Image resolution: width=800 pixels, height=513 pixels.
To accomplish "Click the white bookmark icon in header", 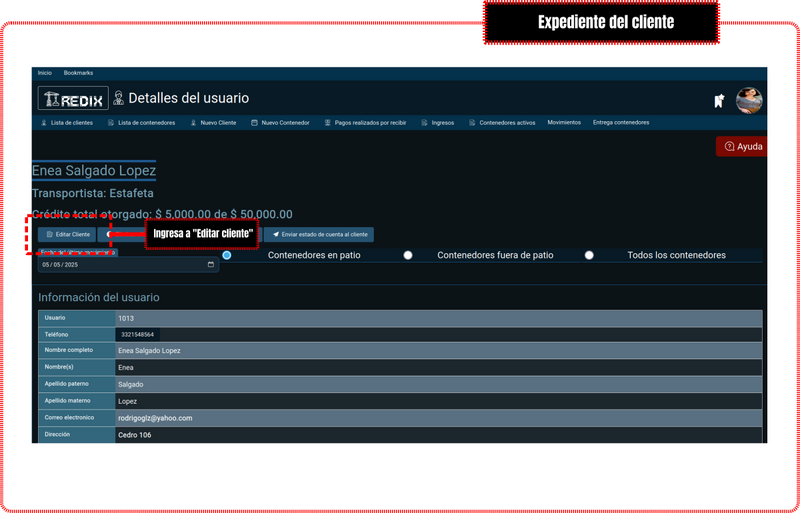I will [x=718, y=100].
